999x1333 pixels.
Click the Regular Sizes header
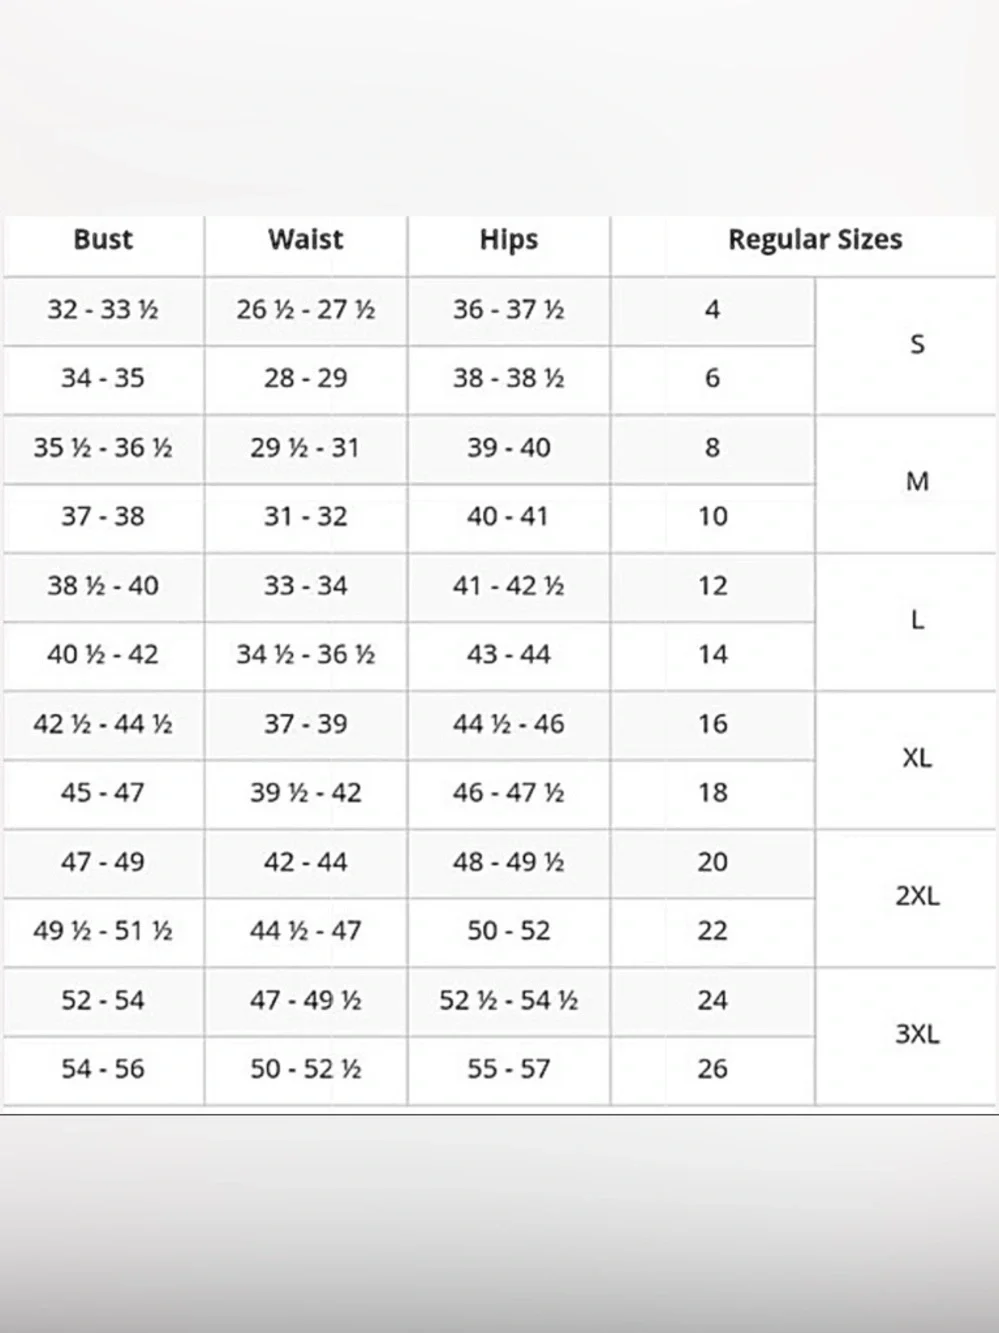pyautogui.click(x=814, y=240)
